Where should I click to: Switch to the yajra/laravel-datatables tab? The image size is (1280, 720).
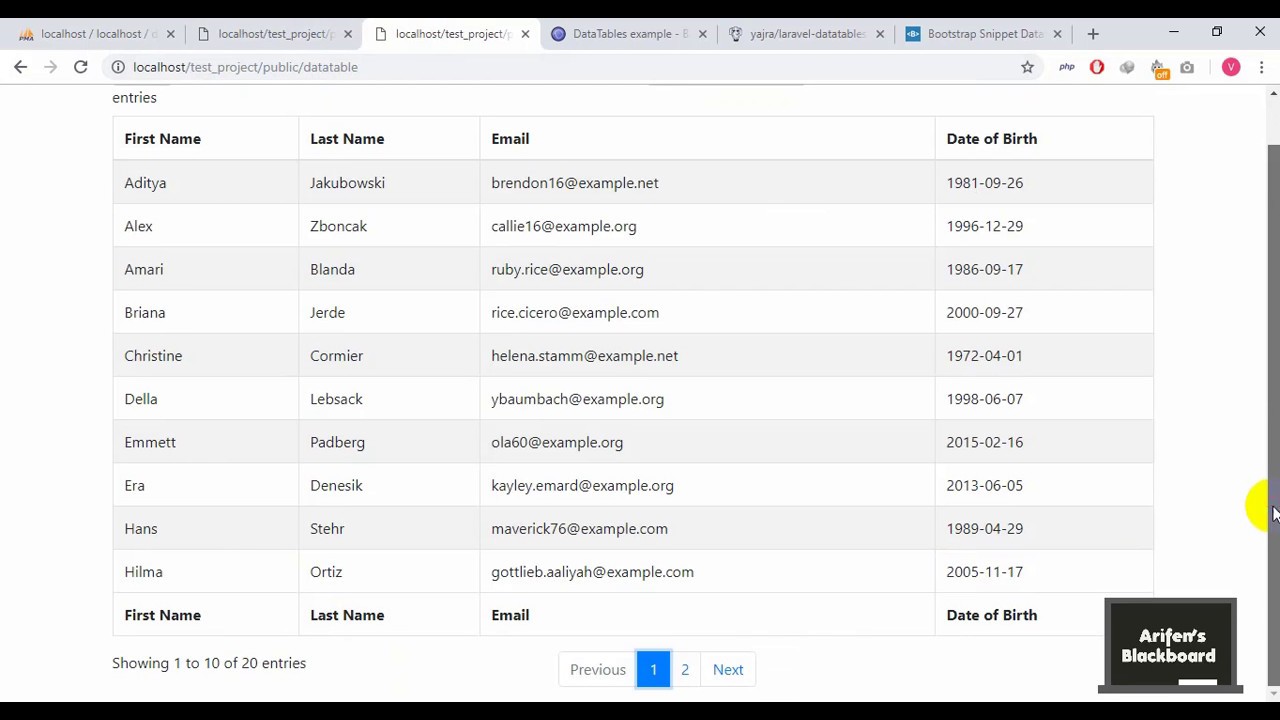point(805,34)
